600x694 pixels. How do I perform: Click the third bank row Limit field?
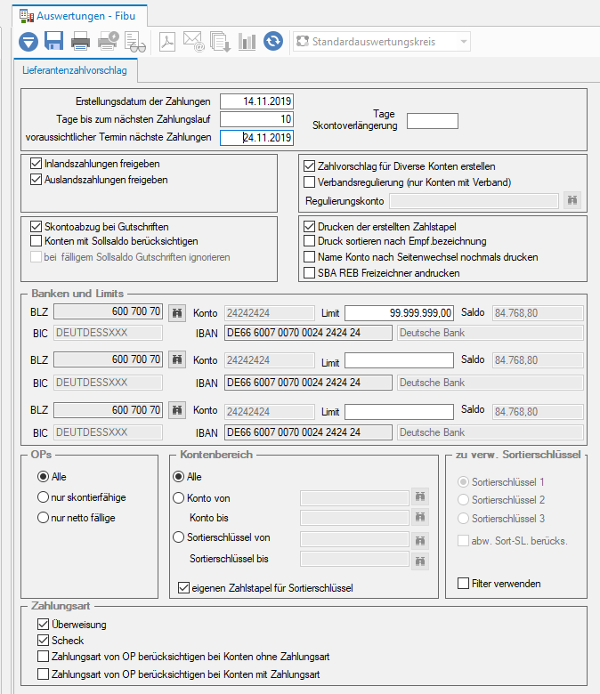399,412
